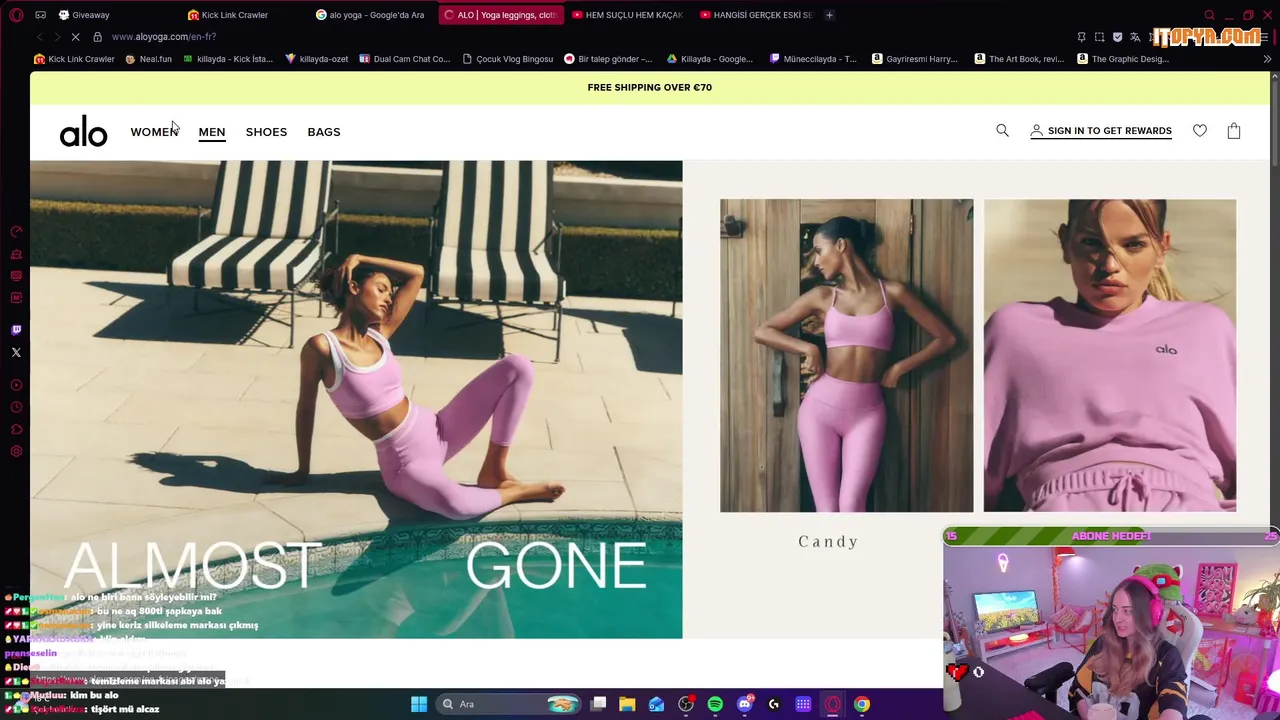Image resolution: width=1280 pixels, height=720 pixels.
Task: Open pink alo sweatshirt photo
Action: [x=1110, y=355]
